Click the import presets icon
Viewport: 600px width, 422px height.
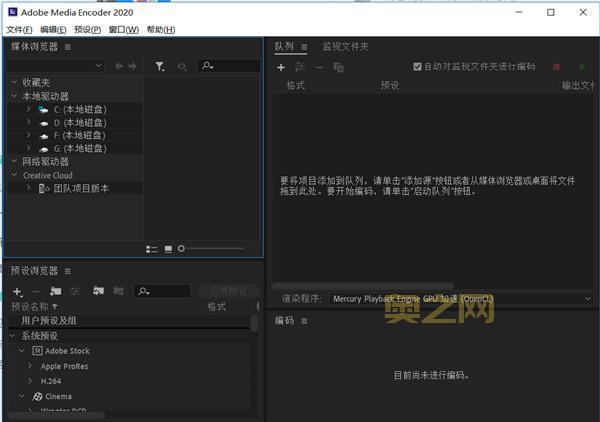click(98, 291)
